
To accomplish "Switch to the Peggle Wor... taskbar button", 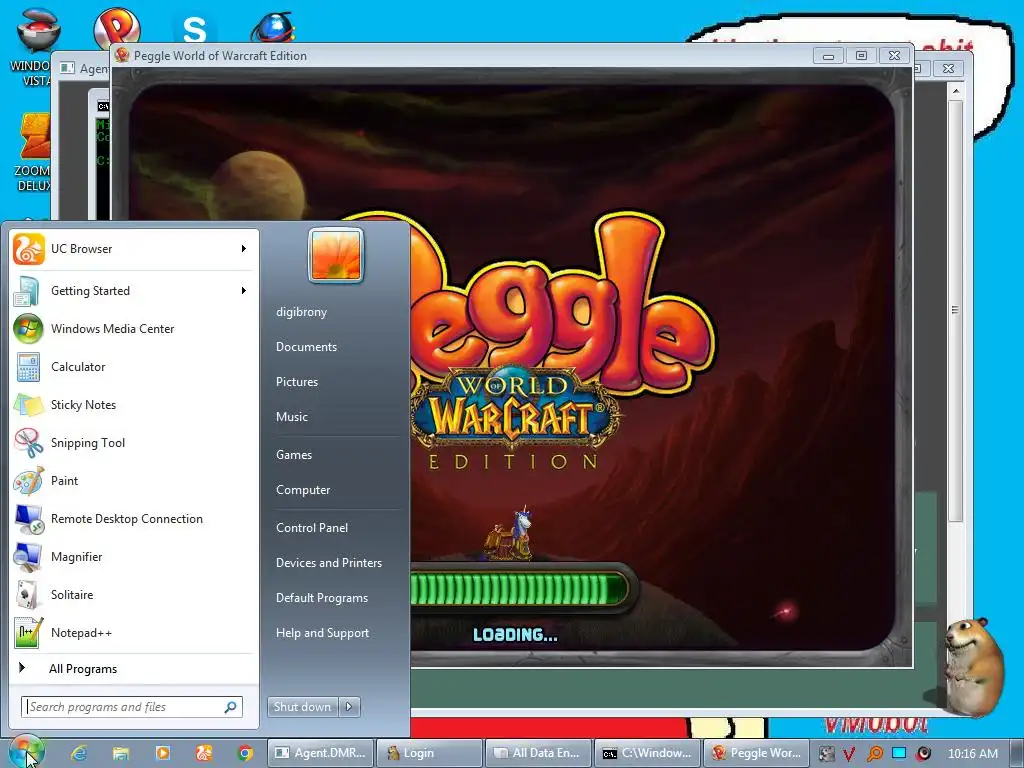I will [x=756, y=753].
